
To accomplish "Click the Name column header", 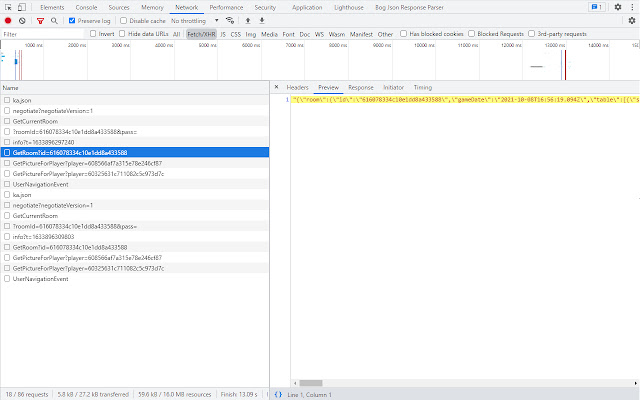I will coord(135,88).
